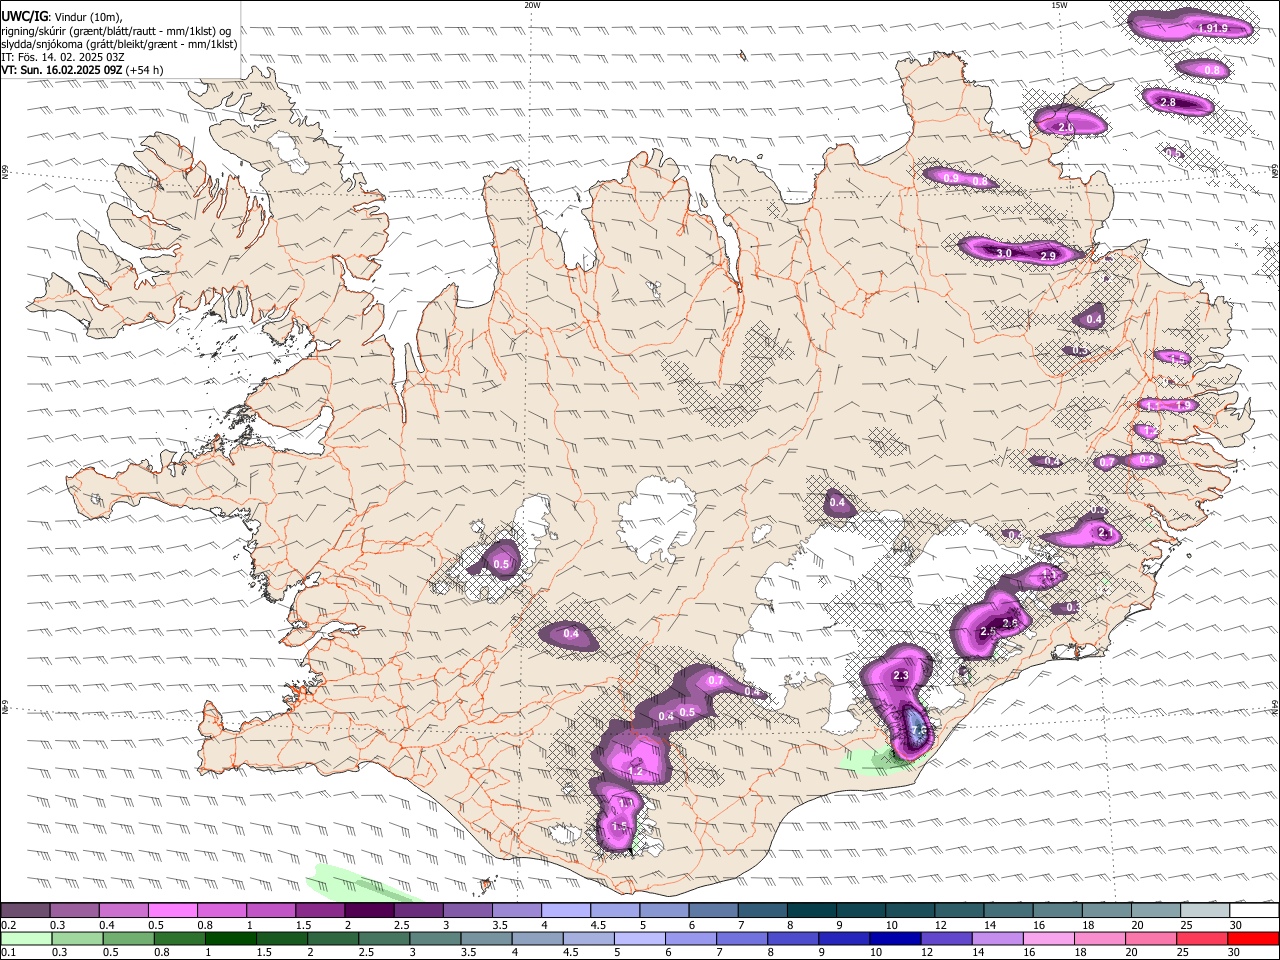Click the 'rigning/skúrir' legend description line

pos(116,30)
